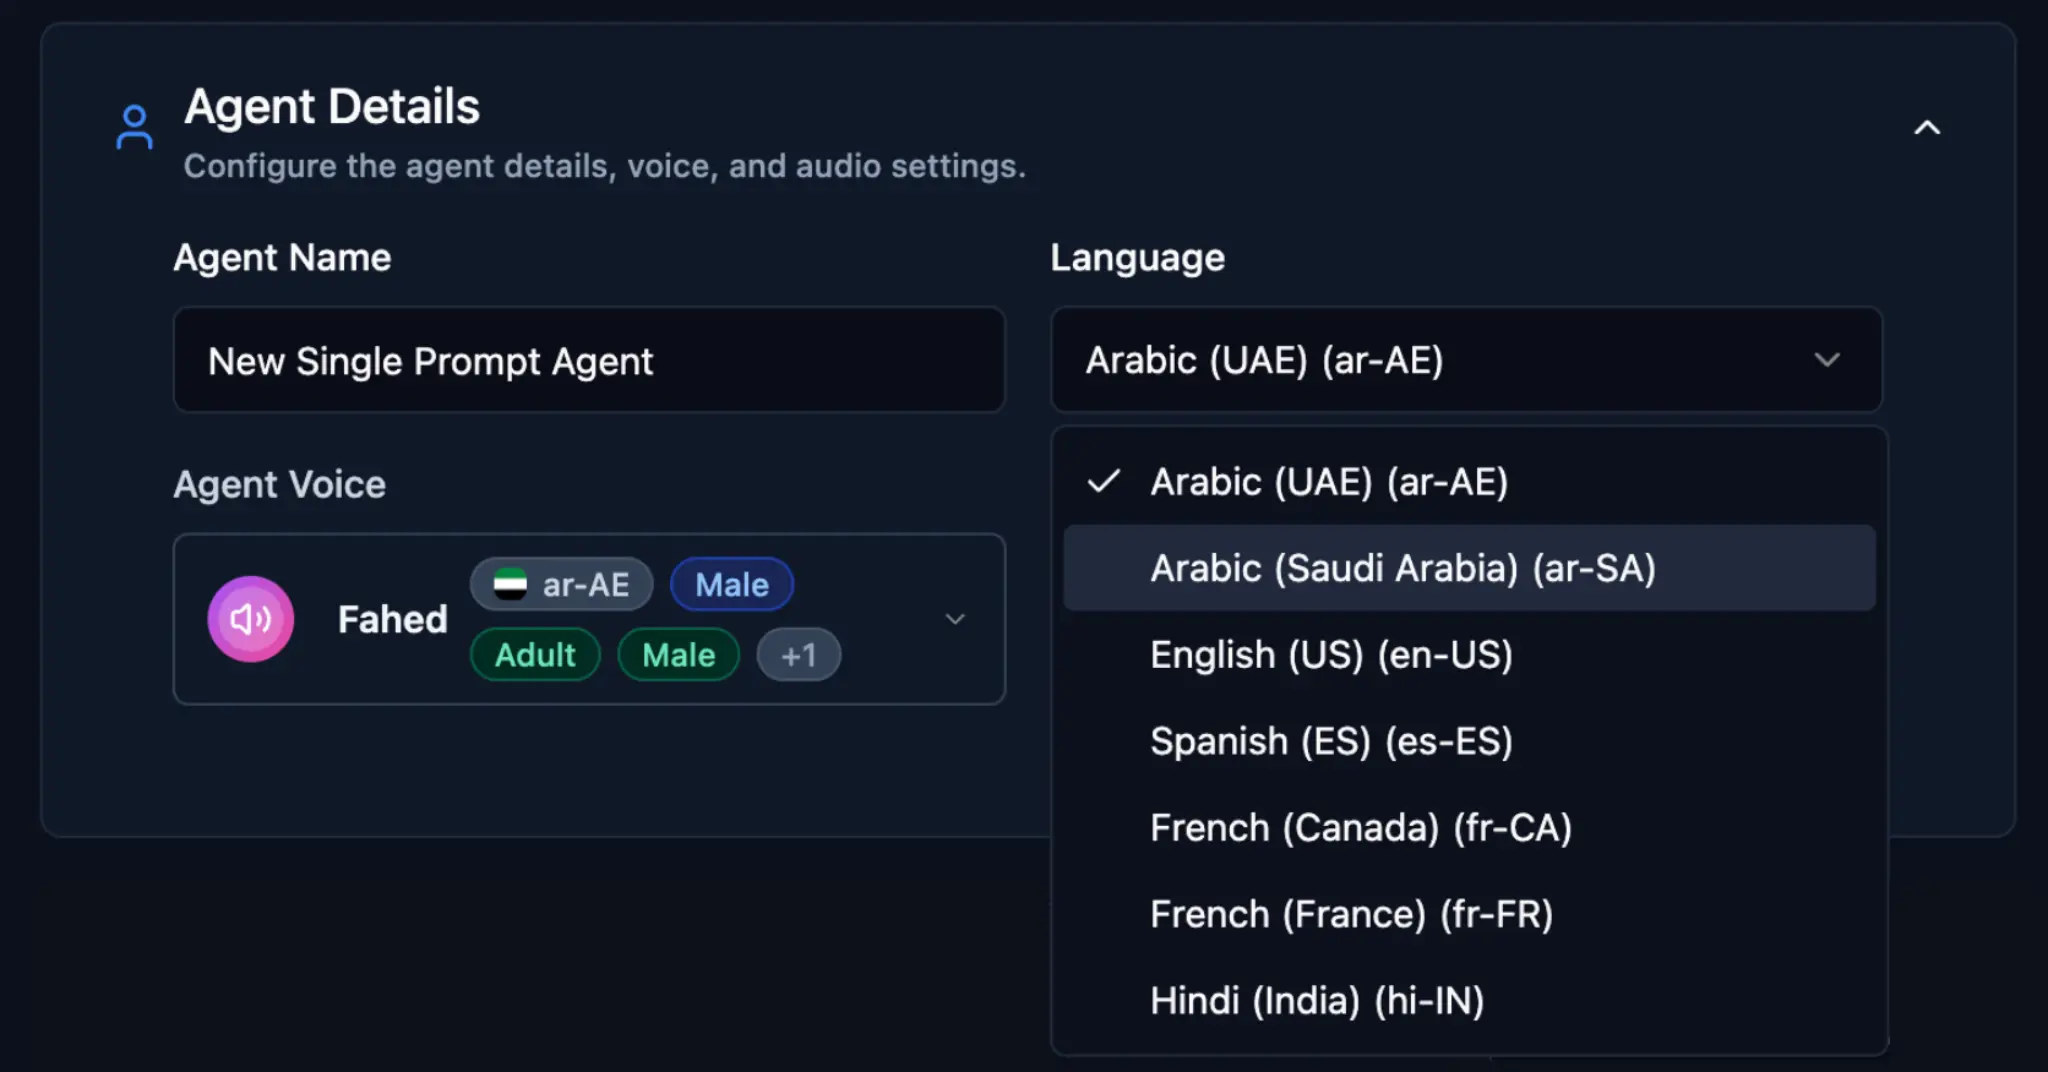2048x1072 pixels.
Task: Select Spanish (ES) language option
Action: [x=1330, y=742]
